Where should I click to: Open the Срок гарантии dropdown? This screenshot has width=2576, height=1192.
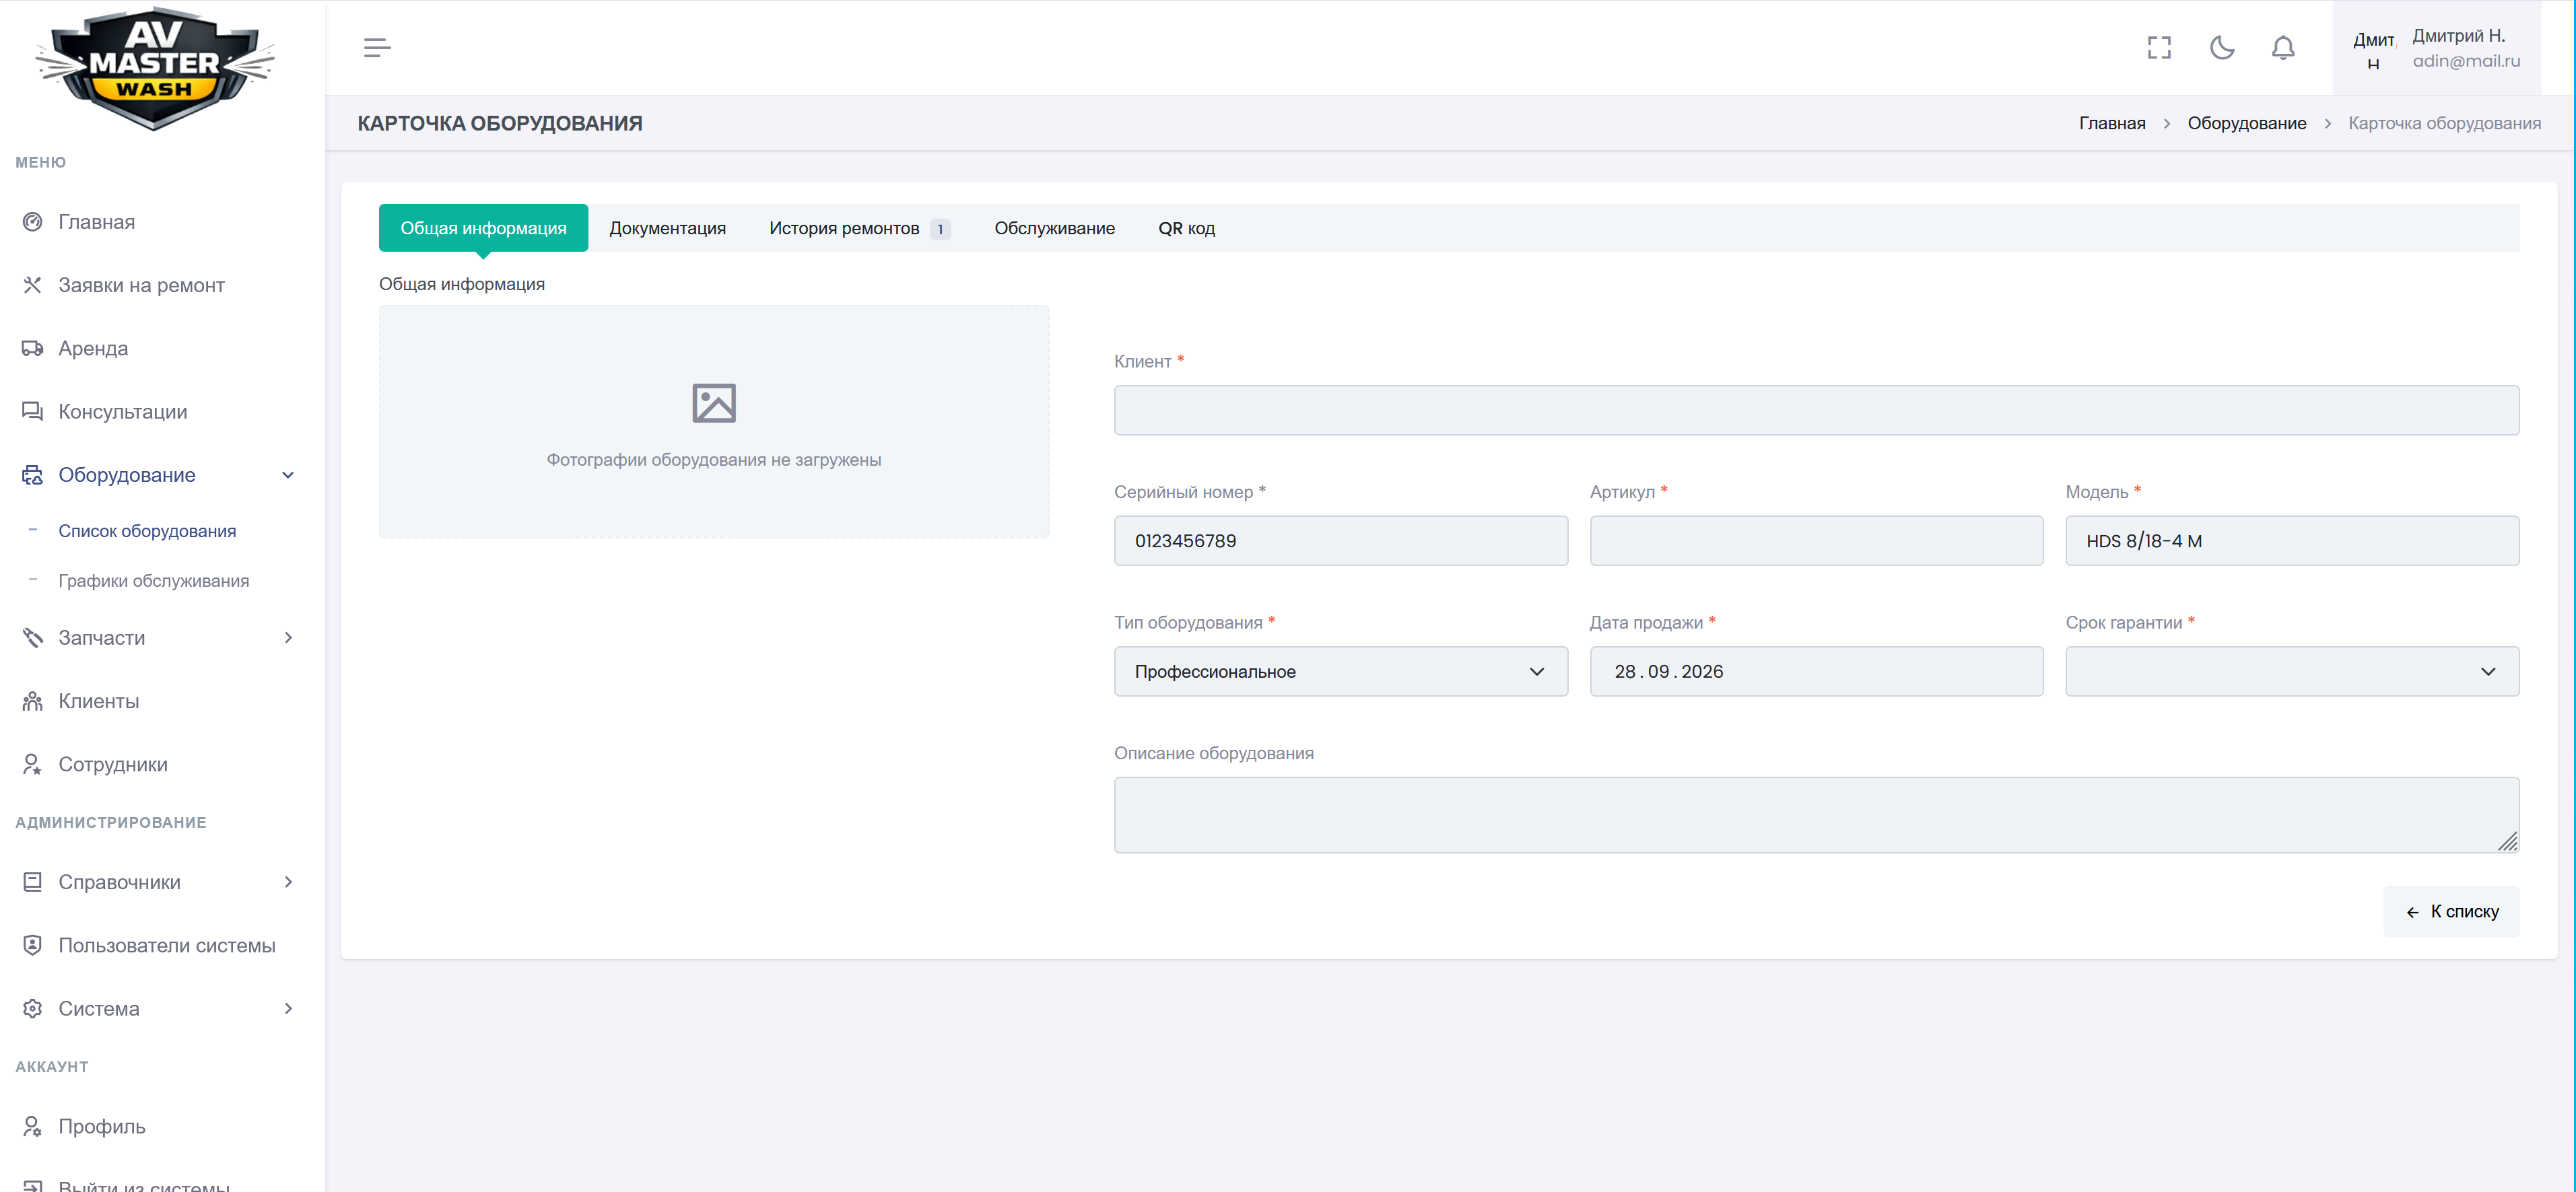pos(2291,671)
